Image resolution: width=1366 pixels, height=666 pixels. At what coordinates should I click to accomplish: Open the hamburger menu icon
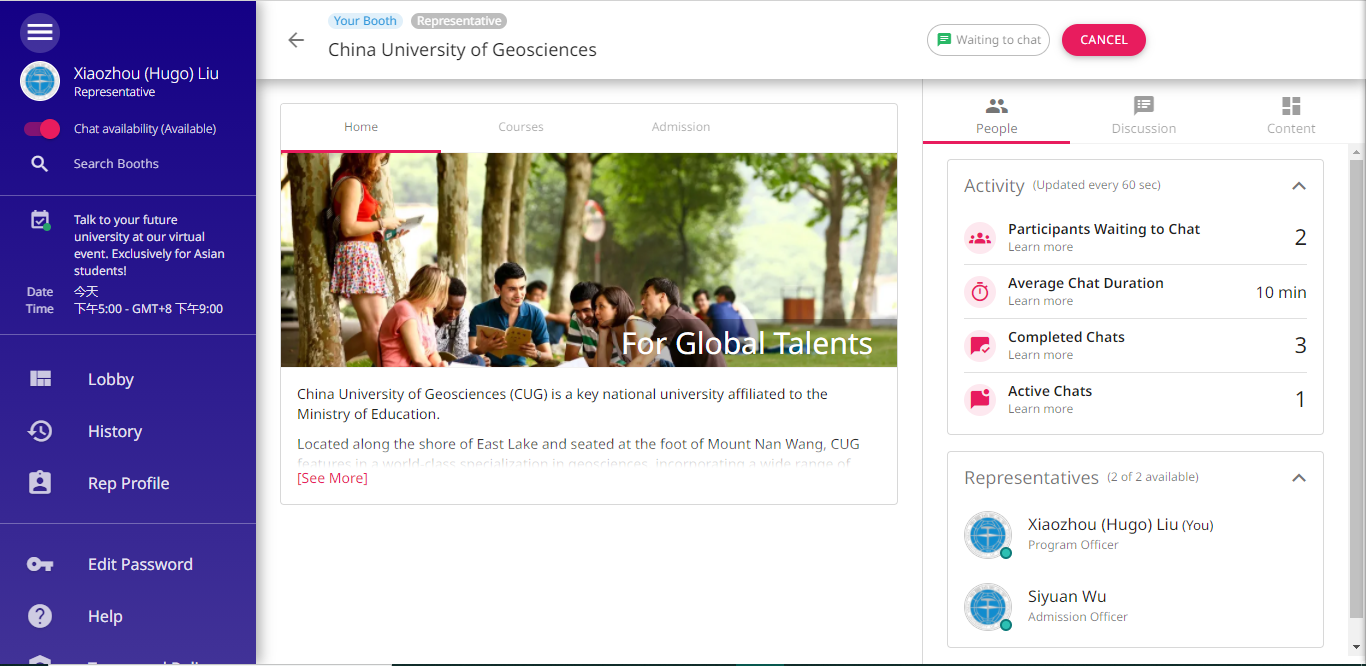(x=40, y=33)
